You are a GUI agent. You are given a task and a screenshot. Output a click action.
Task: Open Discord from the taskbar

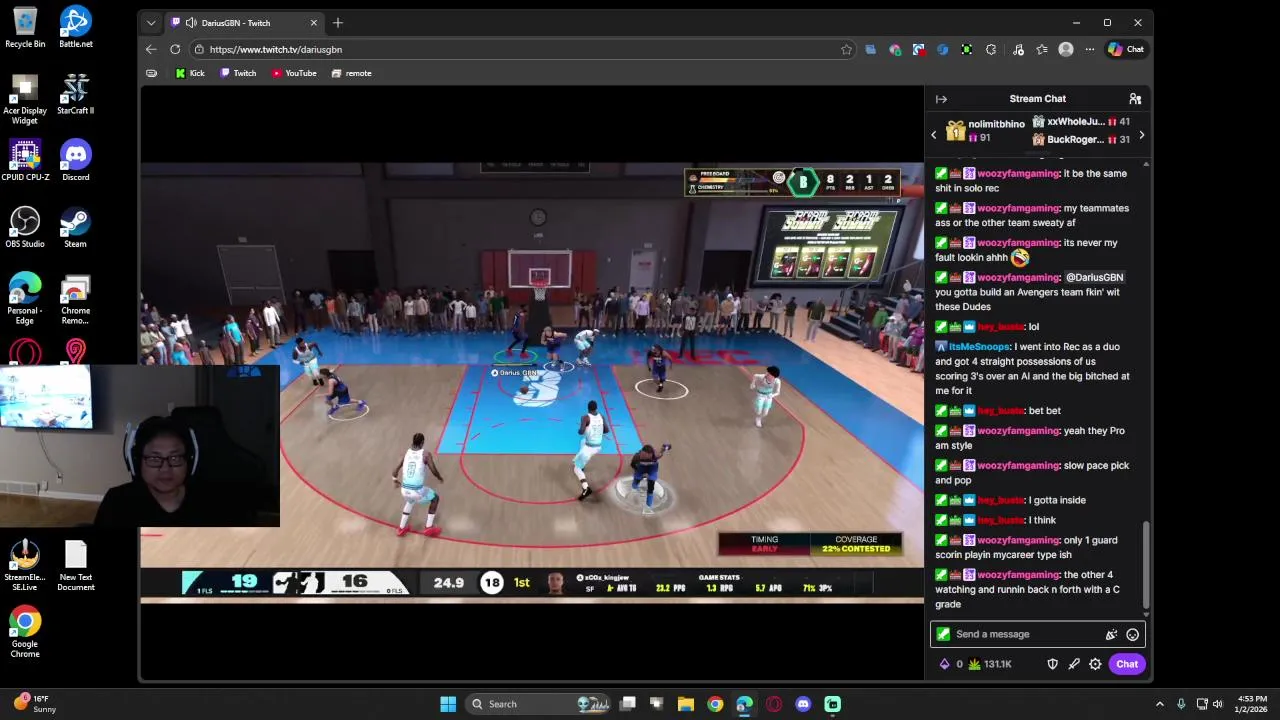(803, 704)
